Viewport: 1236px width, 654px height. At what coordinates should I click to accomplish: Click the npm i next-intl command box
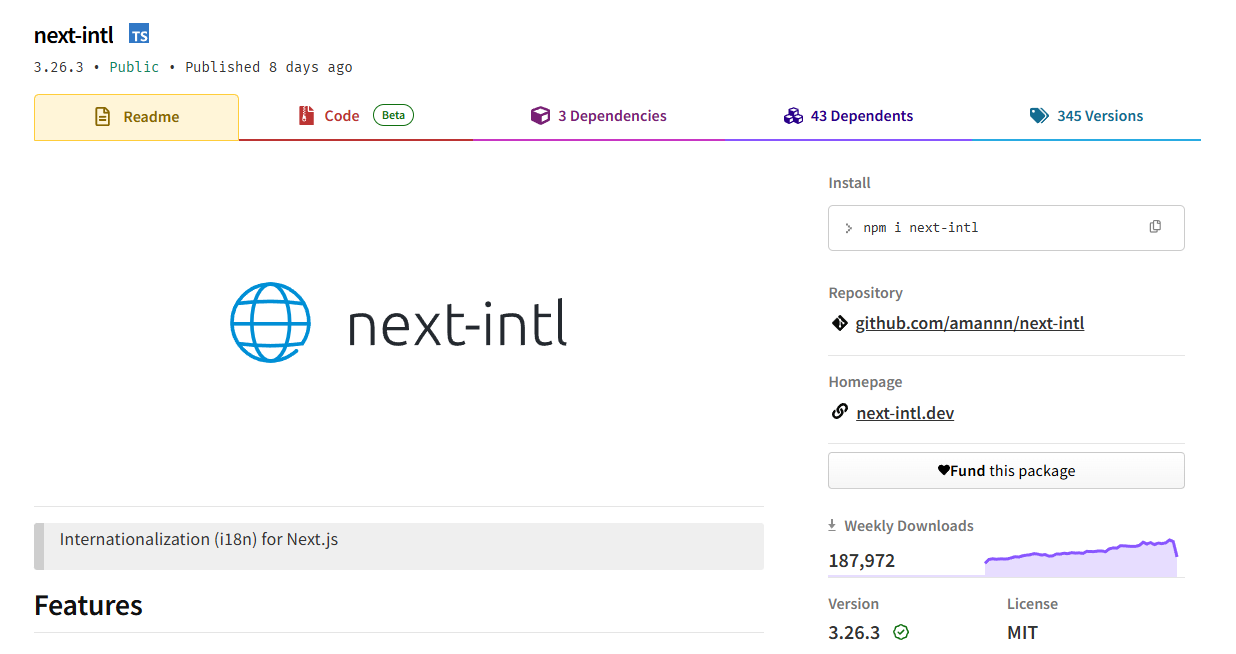(x=1006, y=228)
